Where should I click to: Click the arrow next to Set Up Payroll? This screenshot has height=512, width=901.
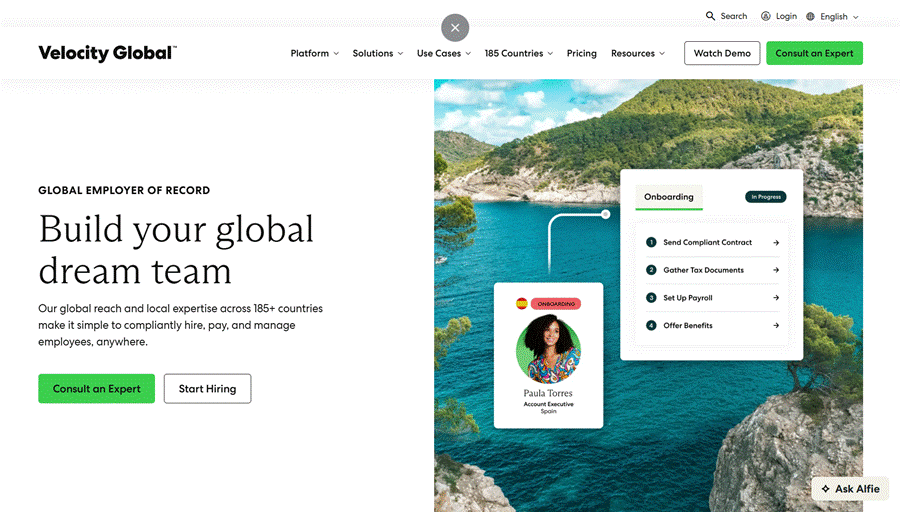pyautogui.click(x=776, y=298)
